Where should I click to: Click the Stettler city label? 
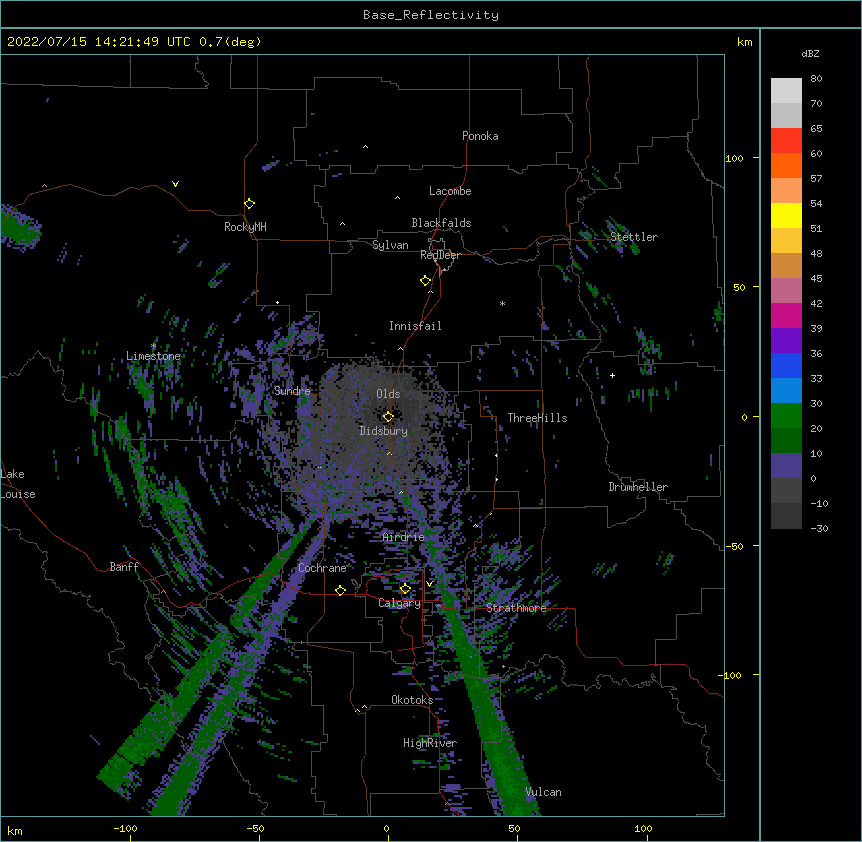[x=634, y=237]
